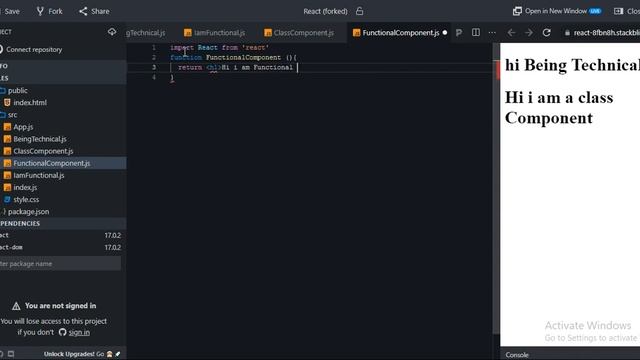Click line 3 return statement in editor

235,67
